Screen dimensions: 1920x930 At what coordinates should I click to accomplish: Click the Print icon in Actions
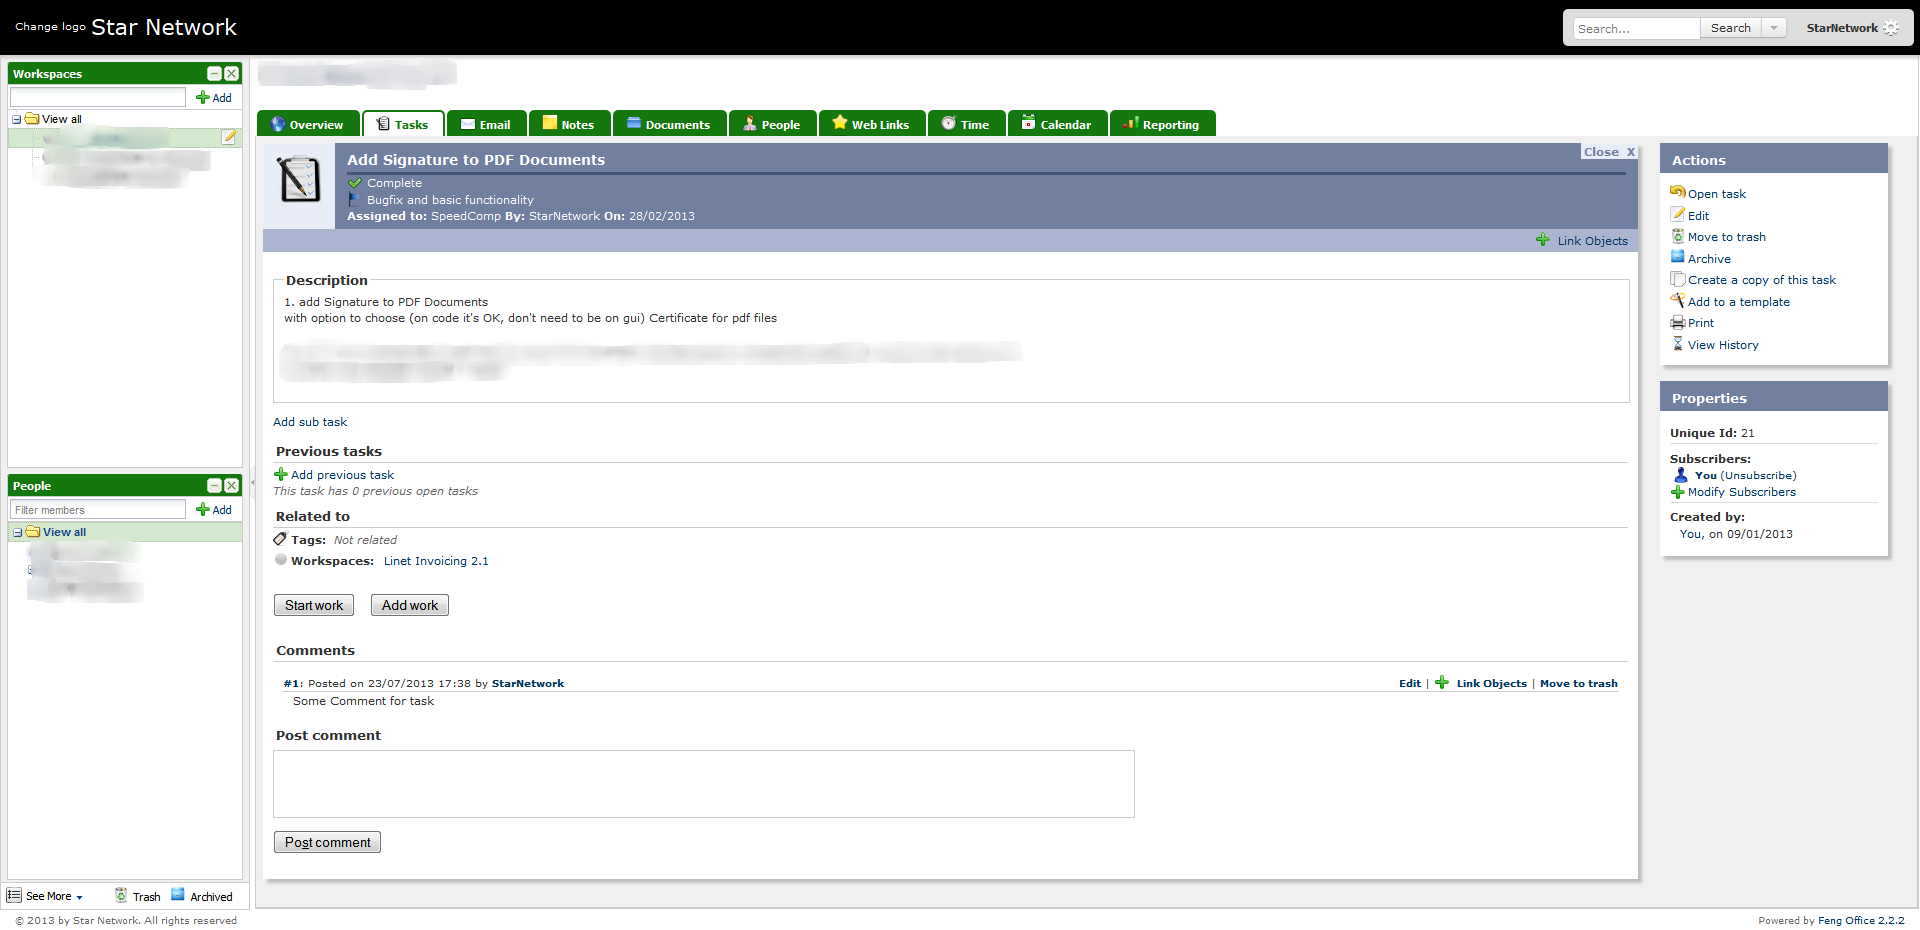[x=1678, y=323]
